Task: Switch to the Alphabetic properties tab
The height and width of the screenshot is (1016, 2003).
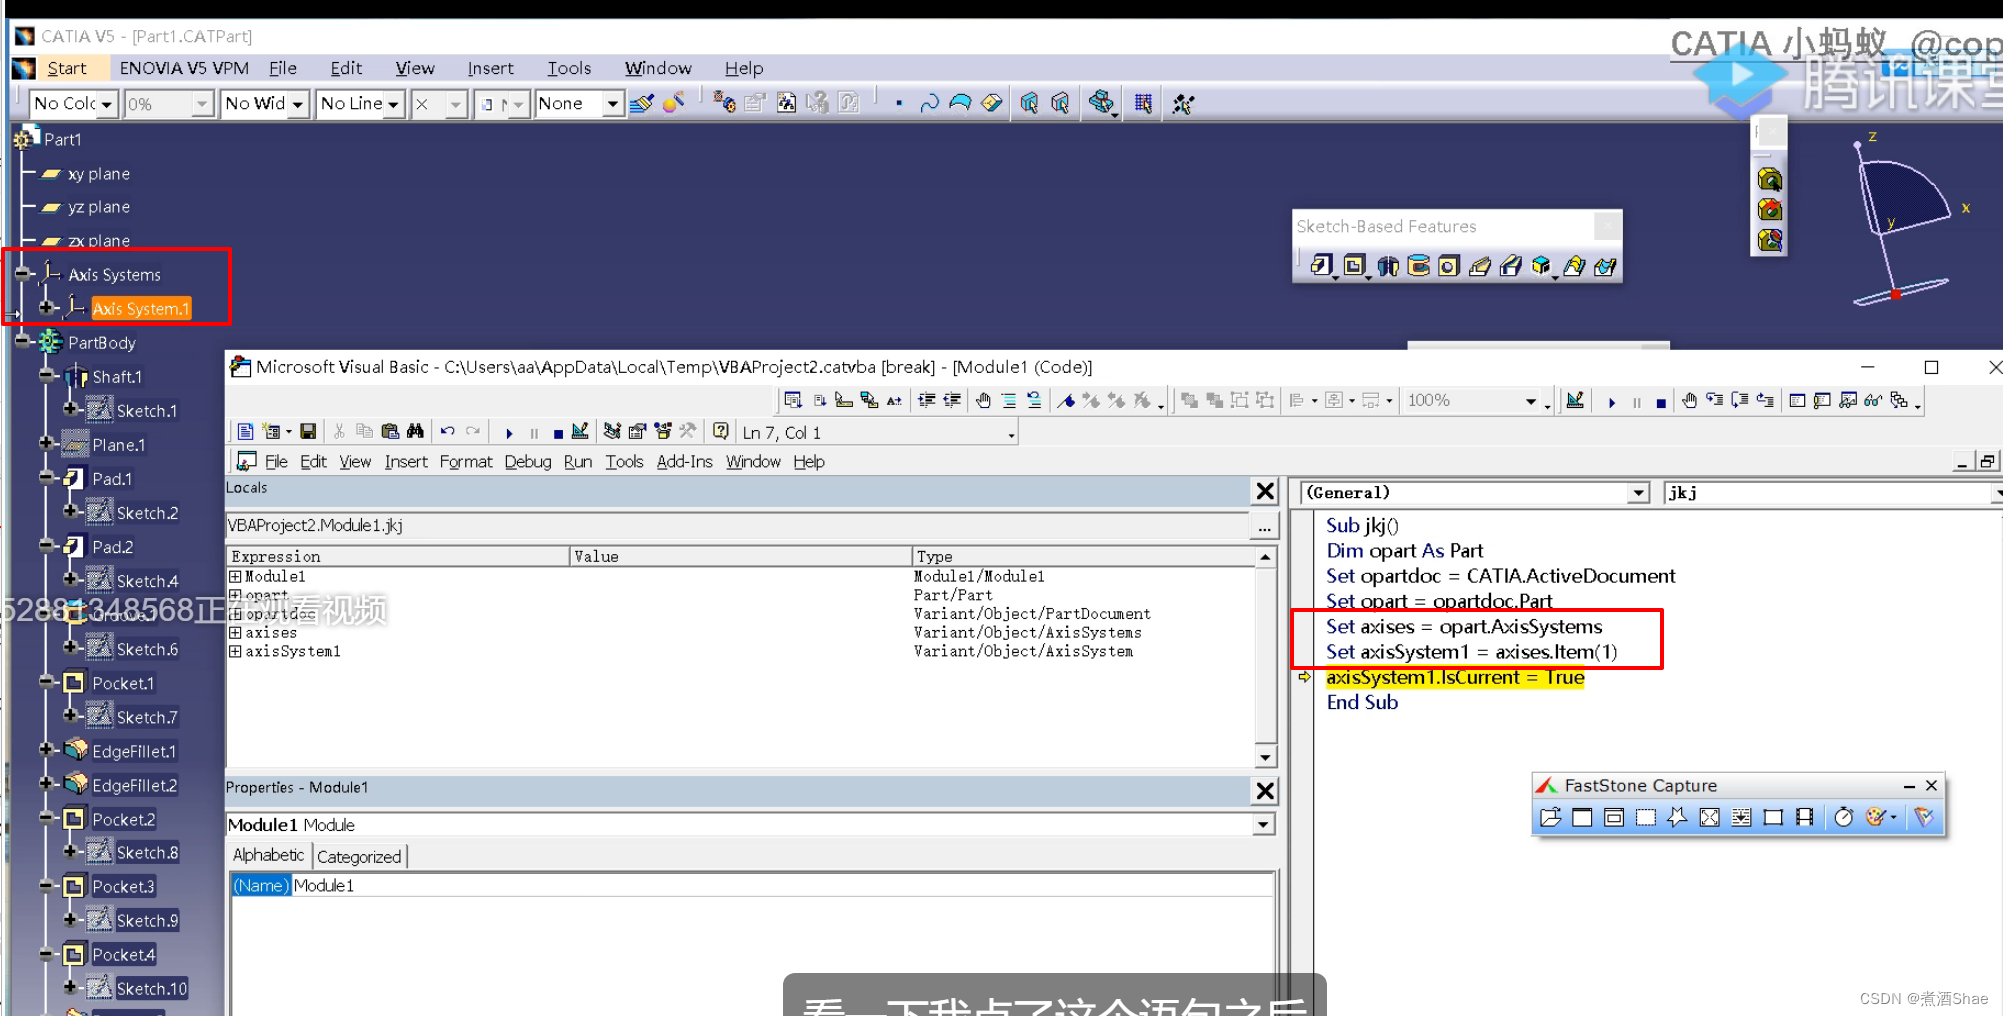Action: 268,855
